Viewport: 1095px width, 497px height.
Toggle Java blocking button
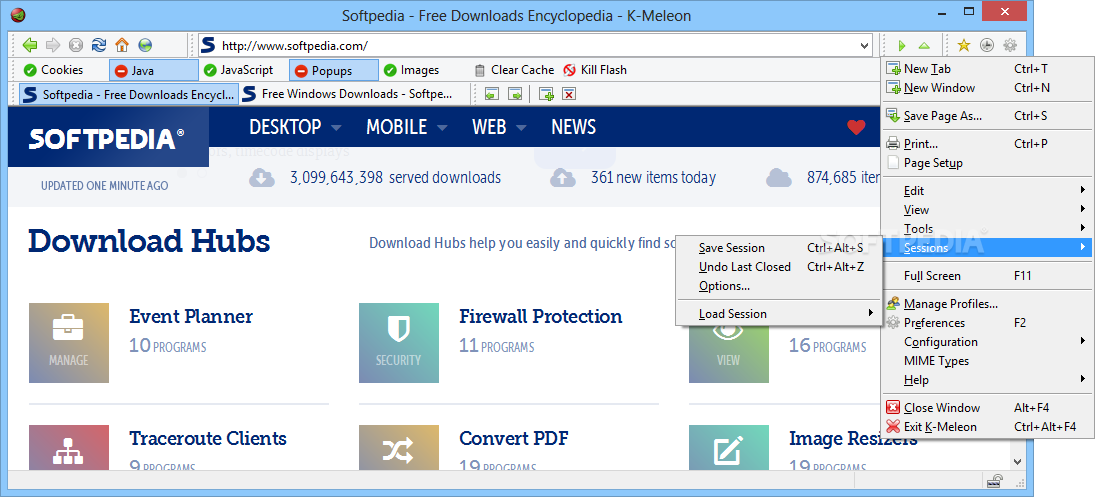(x=154, y=70)
